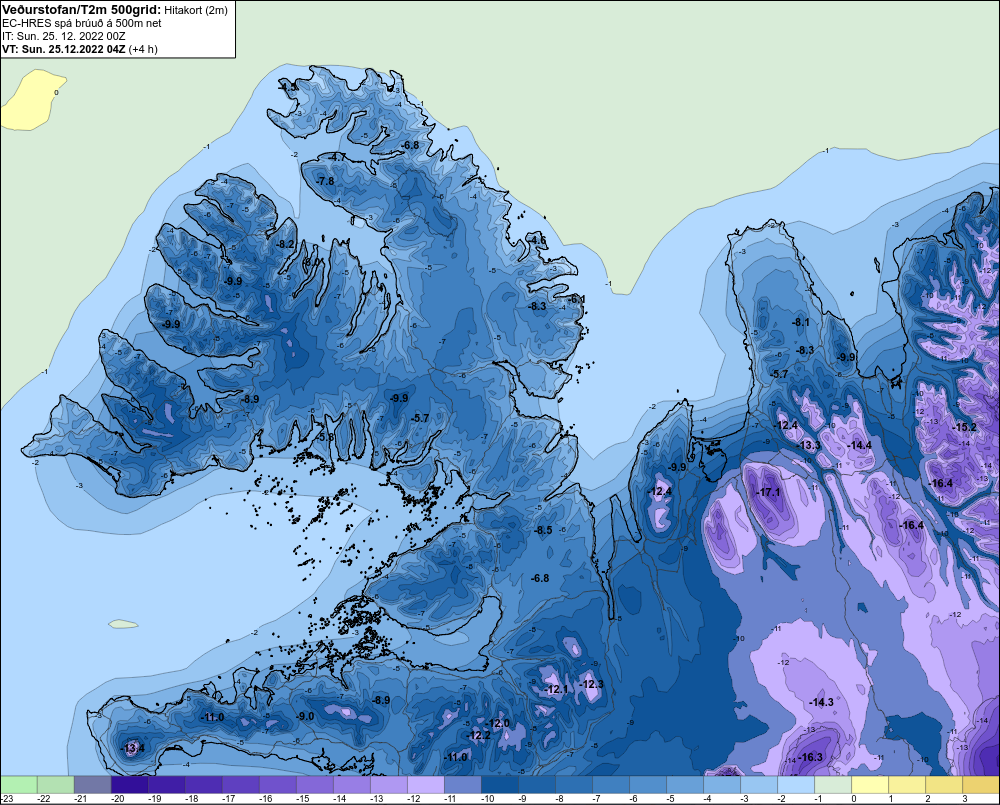Click the -14.3 temperature reading
The width and height of the screenshot is (1000, 805).
pos(821,702)
